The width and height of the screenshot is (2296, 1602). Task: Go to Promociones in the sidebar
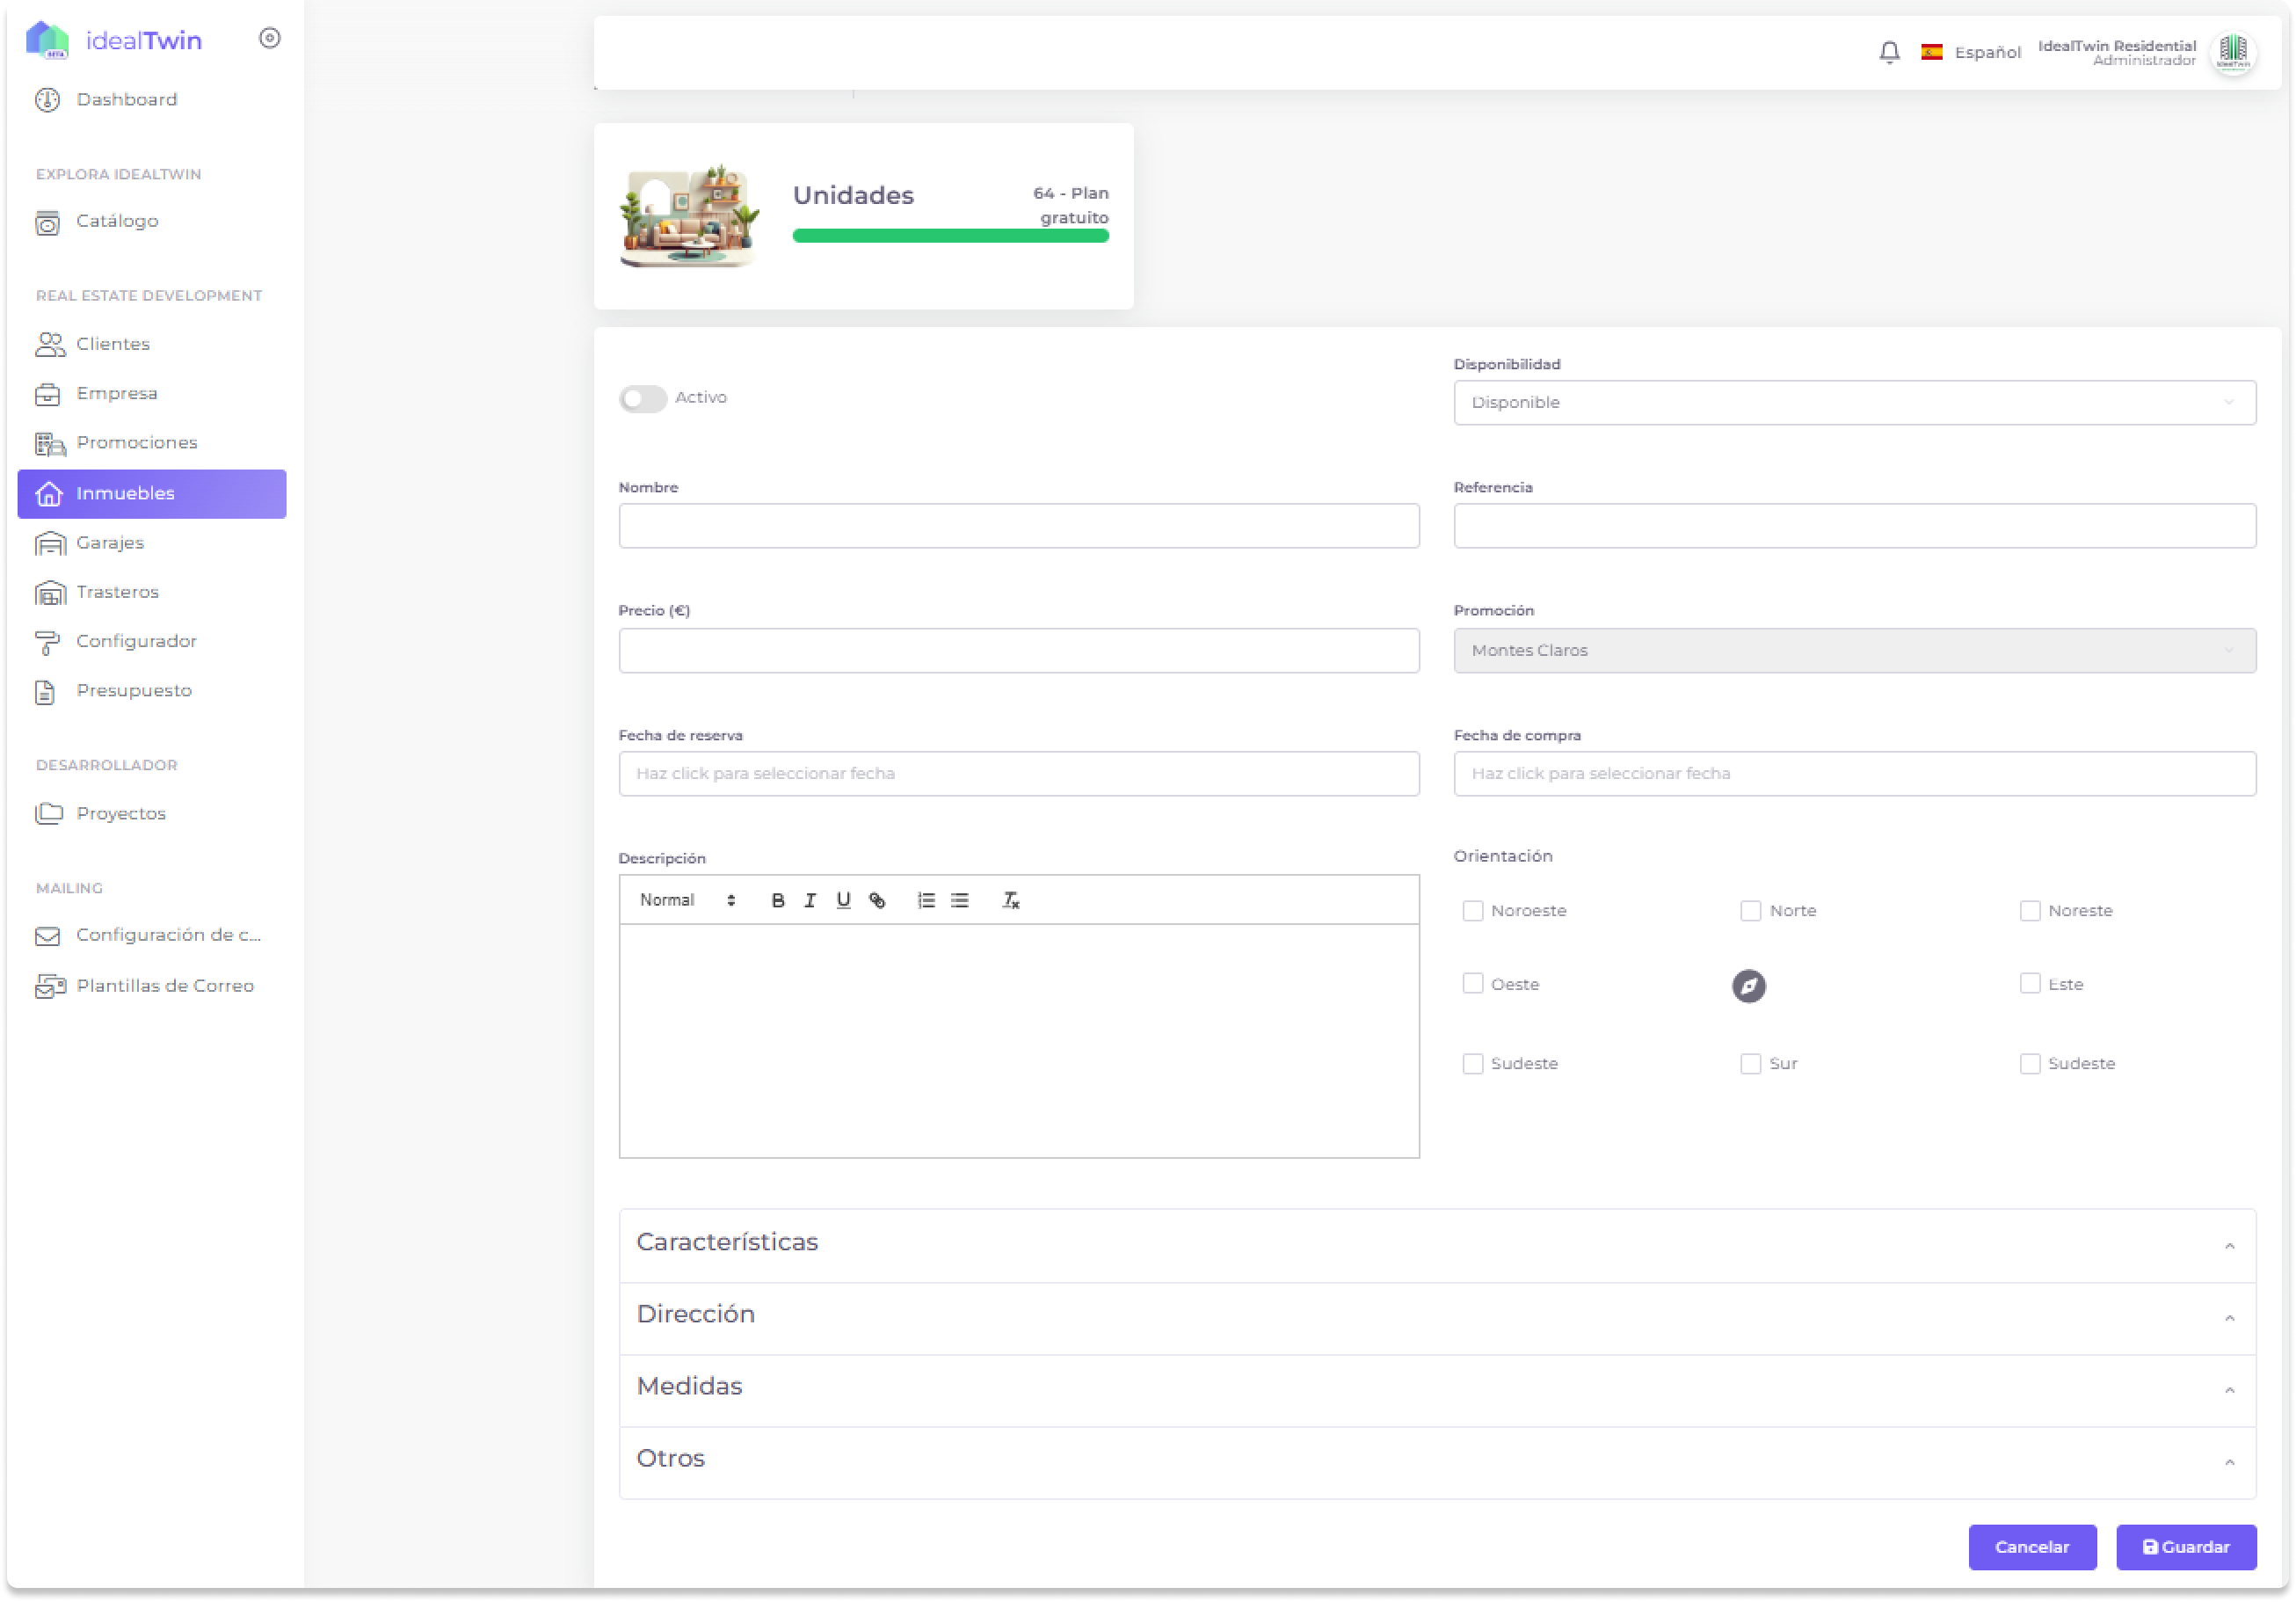(x=136, y=443)
